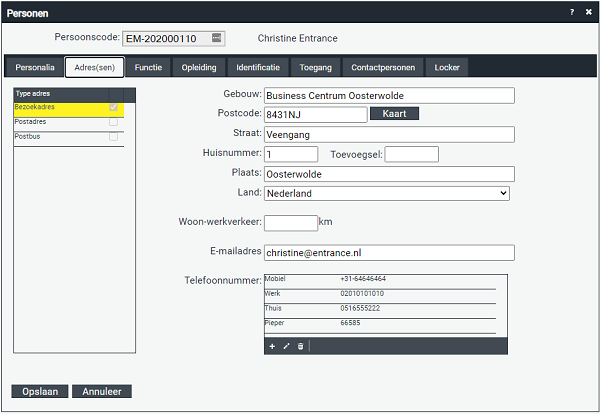600x414 pixels.
Task: Switch to the Toegang tab
Action: point(315,67)
